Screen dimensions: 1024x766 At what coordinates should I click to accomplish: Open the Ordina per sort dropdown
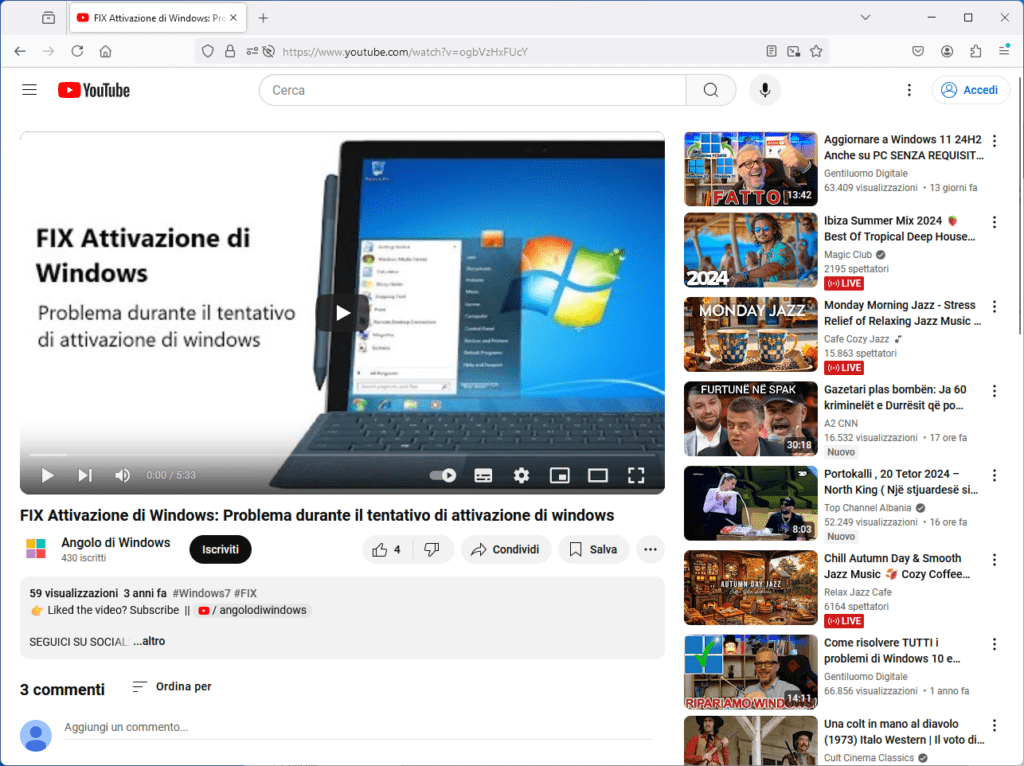pos(172,686)
